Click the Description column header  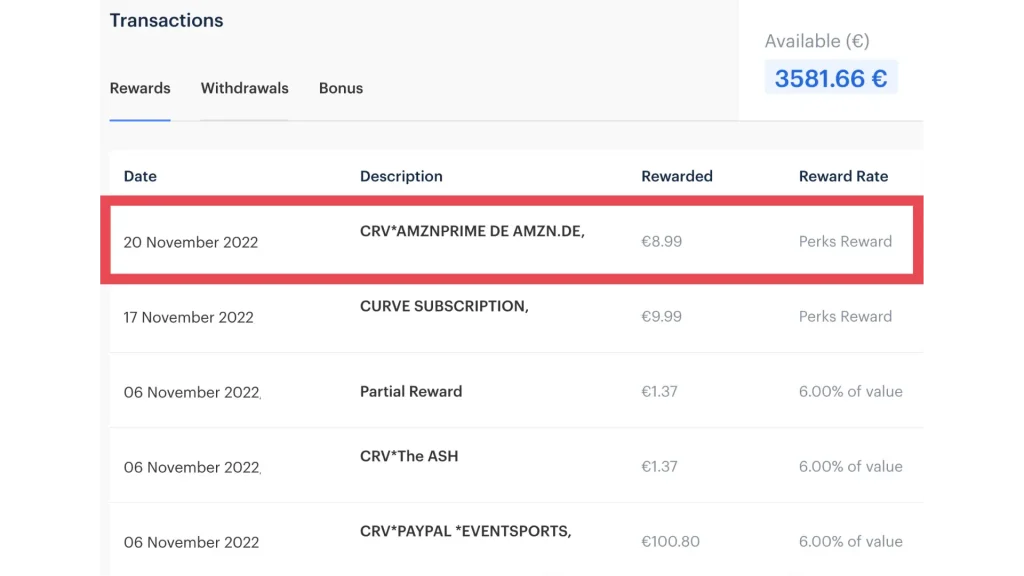[x=401, y=176]
